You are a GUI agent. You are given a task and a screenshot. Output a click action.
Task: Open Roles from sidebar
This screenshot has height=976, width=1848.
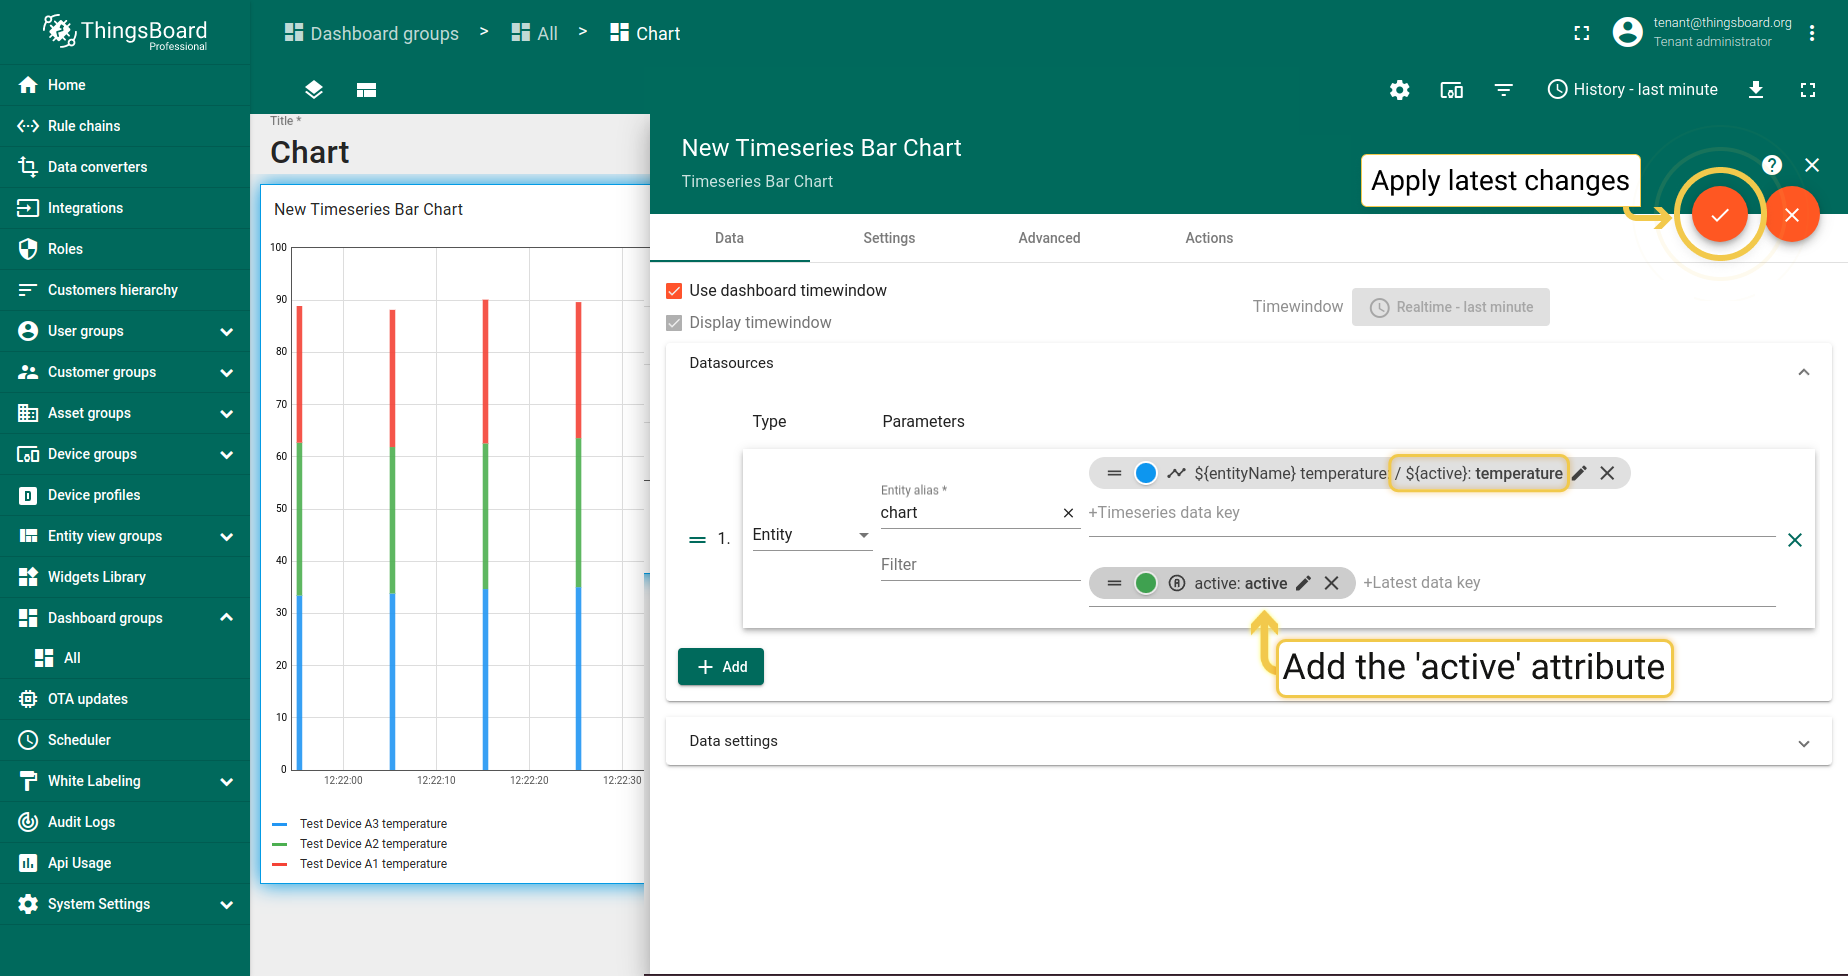tap(125, 249)
